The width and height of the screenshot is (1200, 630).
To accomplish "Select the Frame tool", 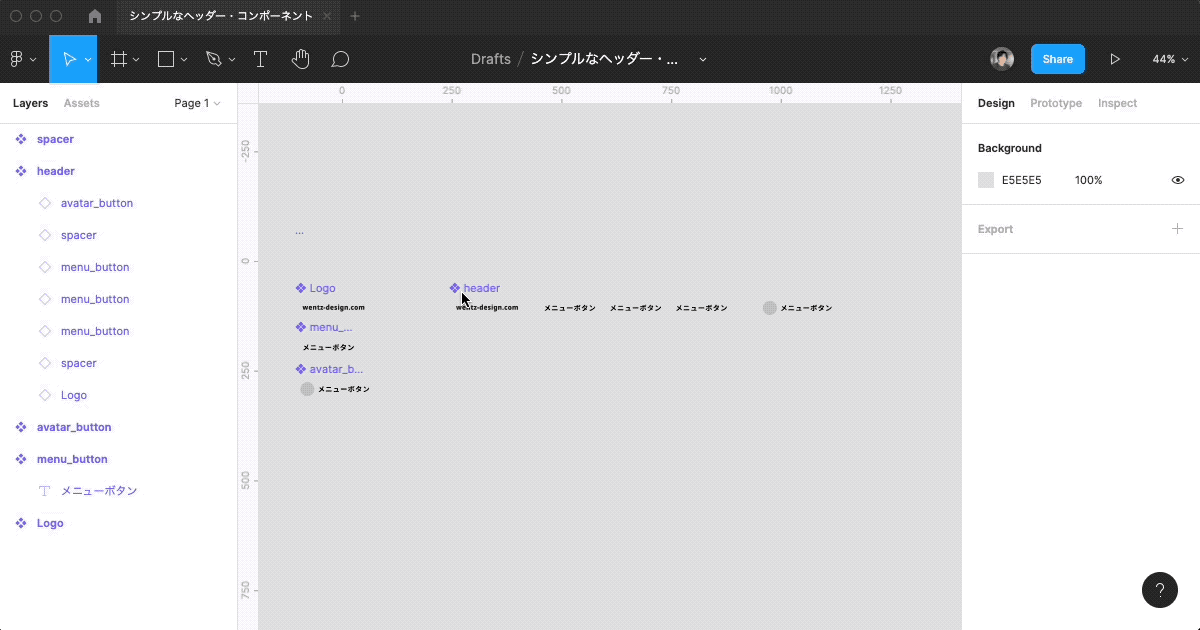I will coord(118,59).
